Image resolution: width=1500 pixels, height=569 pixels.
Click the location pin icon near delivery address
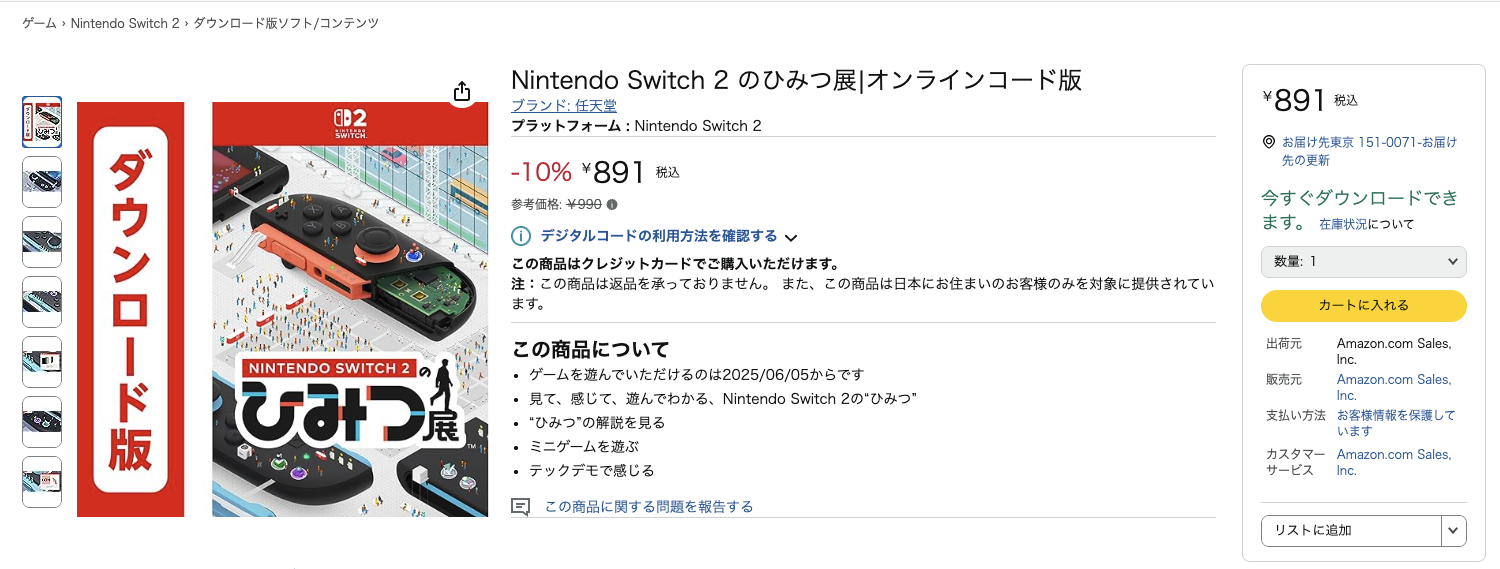pos(1269,143)
